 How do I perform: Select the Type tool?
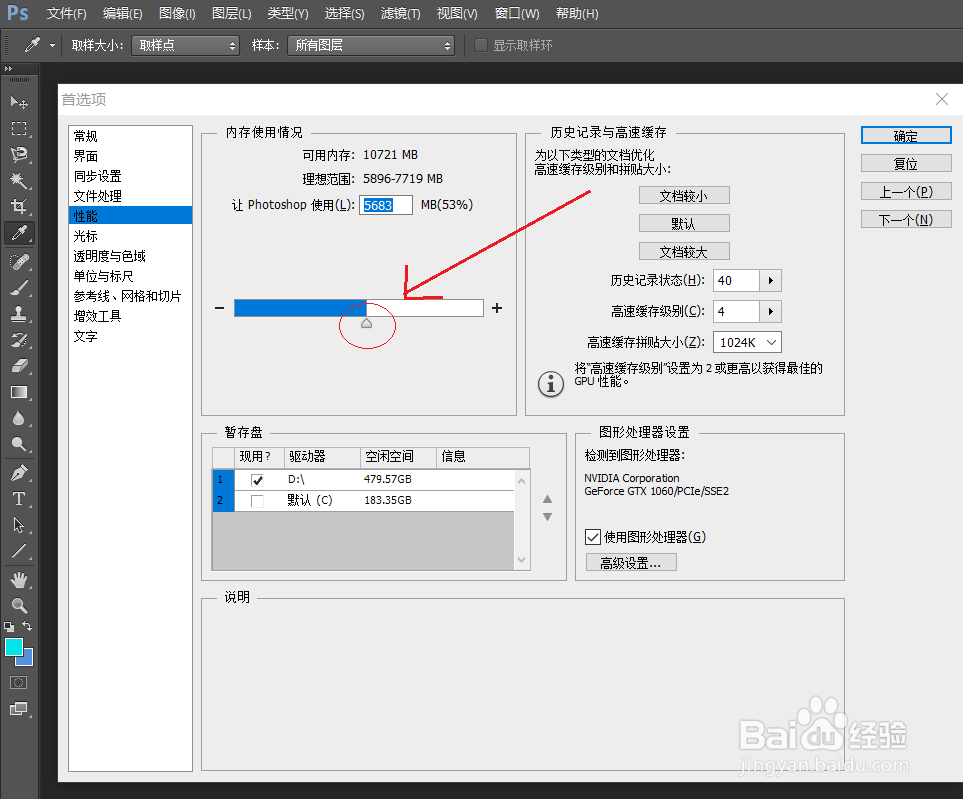(18, 499)
